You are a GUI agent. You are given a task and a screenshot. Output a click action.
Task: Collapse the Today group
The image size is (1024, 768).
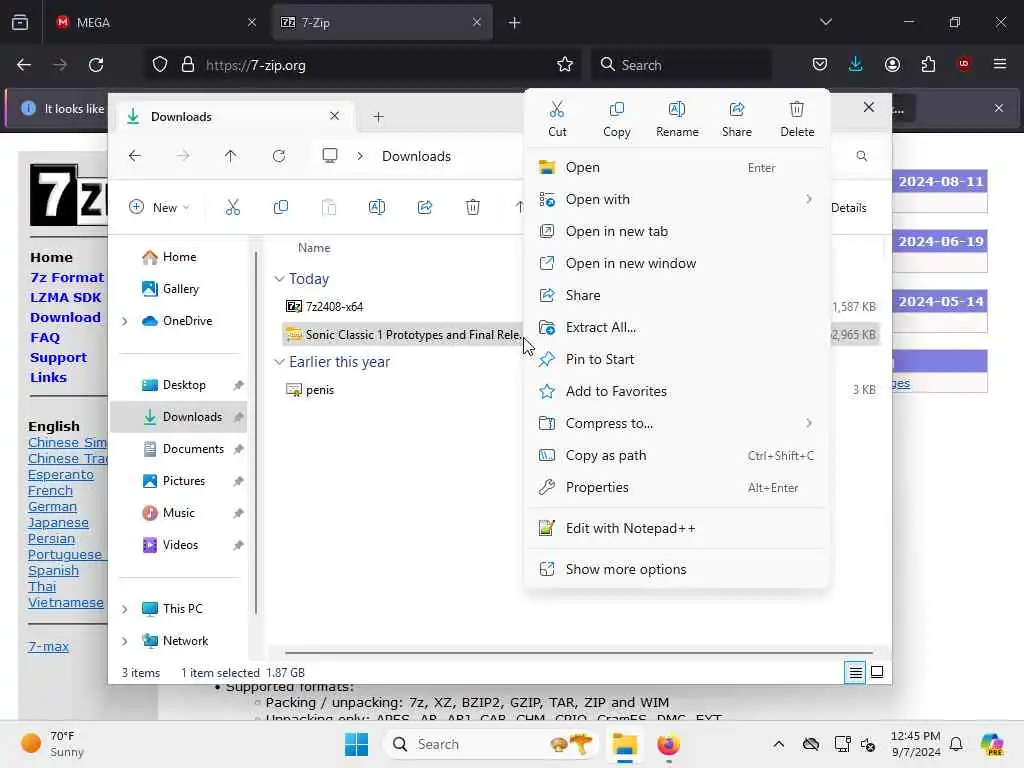[x=280, y=279]
